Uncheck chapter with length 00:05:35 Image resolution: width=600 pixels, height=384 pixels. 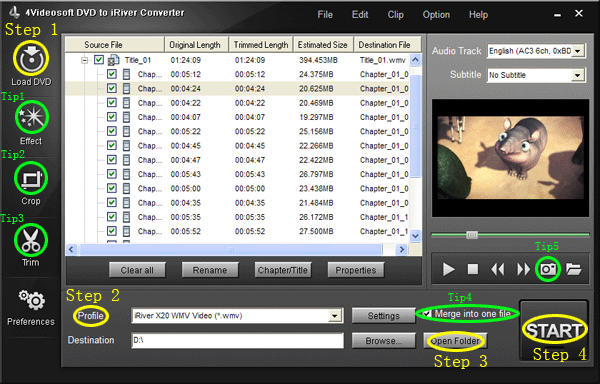tap(112, 217)
